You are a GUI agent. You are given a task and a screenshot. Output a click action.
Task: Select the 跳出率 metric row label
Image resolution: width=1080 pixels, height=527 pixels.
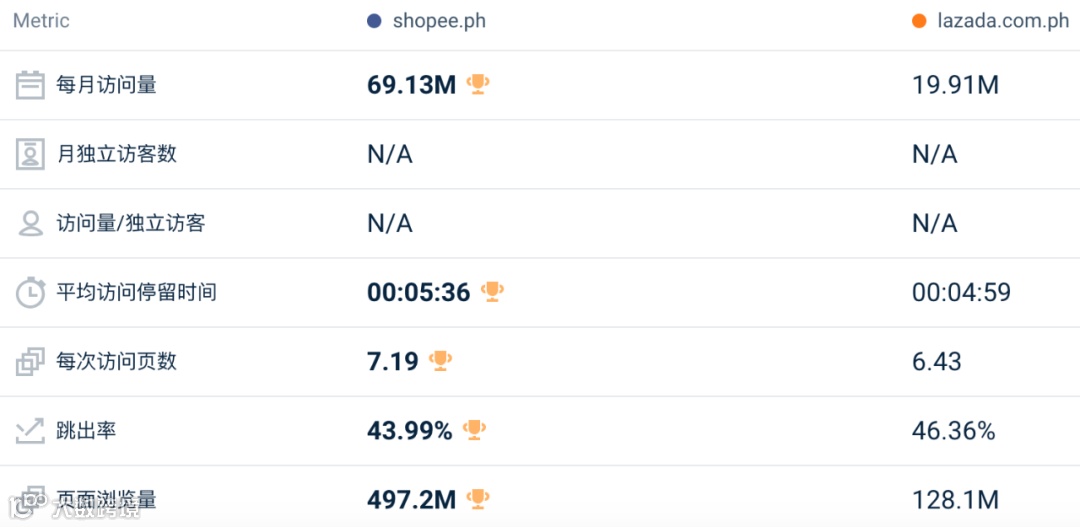pos(86,430)
